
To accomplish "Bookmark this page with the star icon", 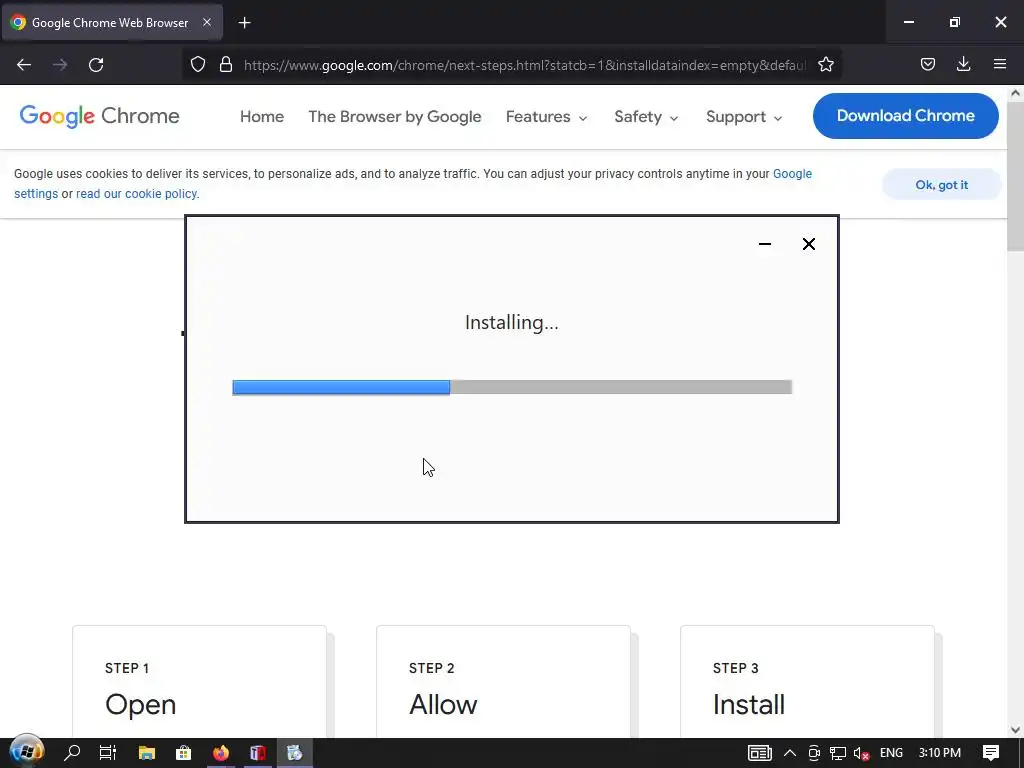I will (825, 65).
